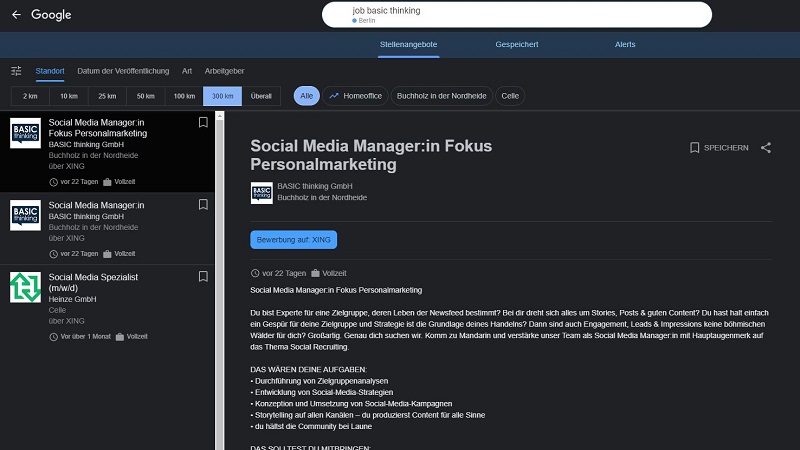Click the job list vertical scrollbar
Viewport: 800px width, 450px height.
pos(220,281)
